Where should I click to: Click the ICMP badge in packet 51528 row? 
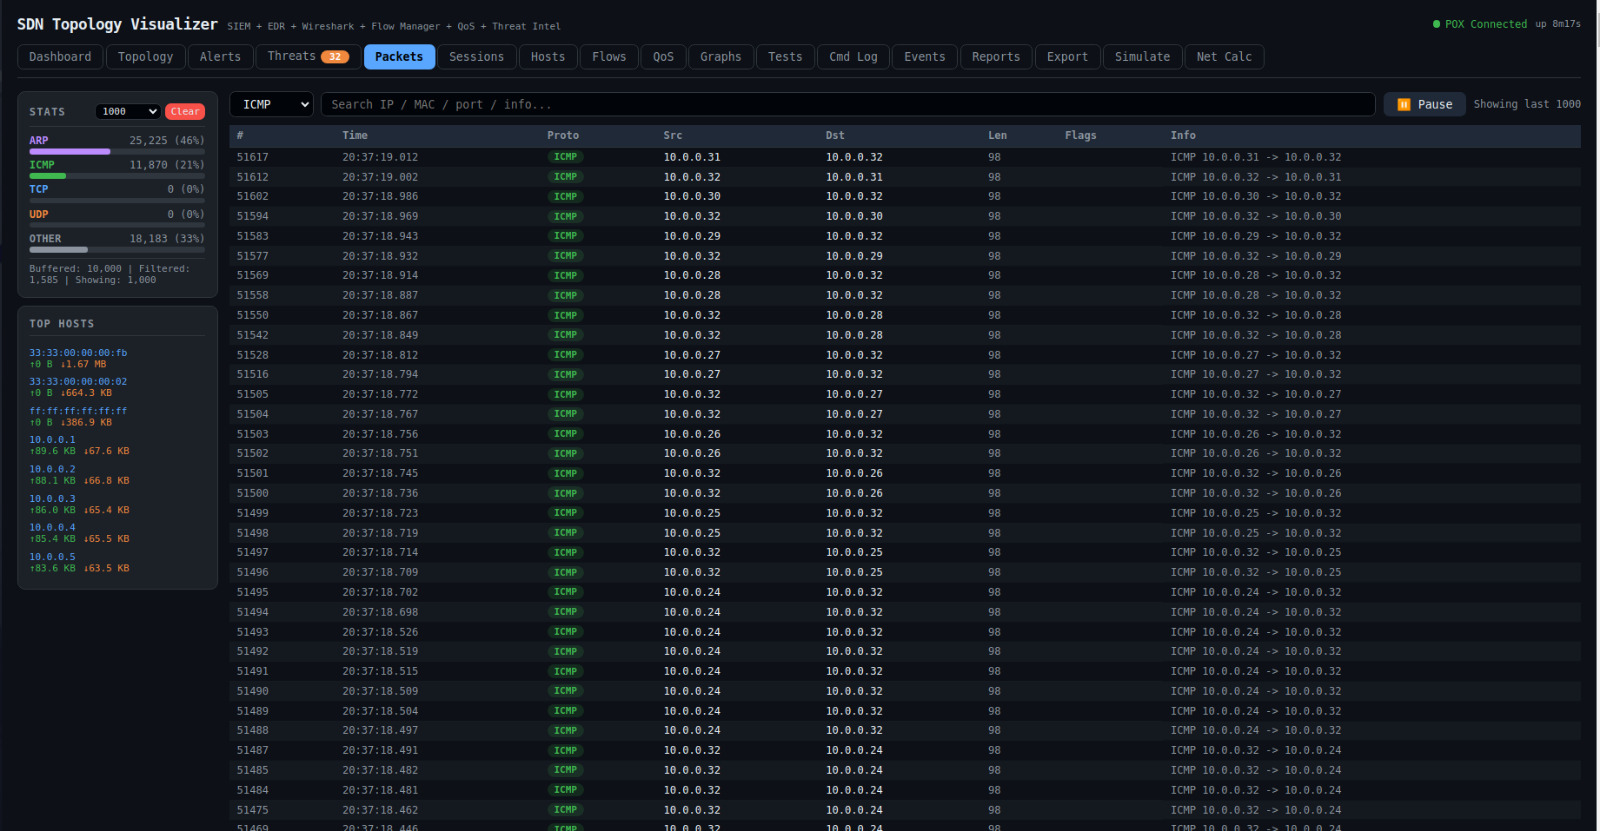point(566,355)
